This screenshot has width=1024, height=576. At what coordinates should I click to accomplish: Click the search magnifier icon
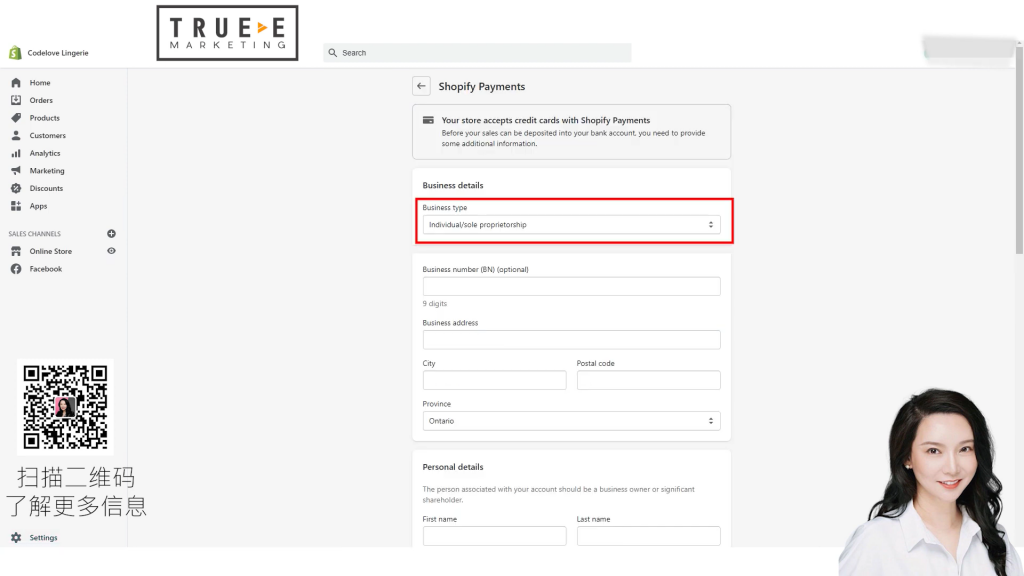coord(332,53)
